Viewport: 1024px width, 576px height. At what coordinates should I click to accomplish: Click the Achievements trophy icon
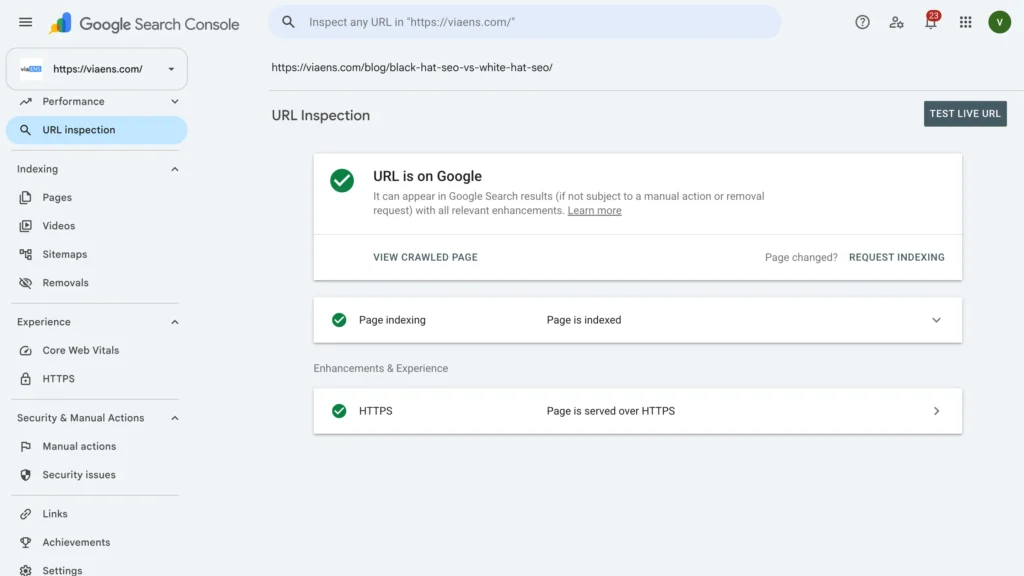tap(25, 542)
